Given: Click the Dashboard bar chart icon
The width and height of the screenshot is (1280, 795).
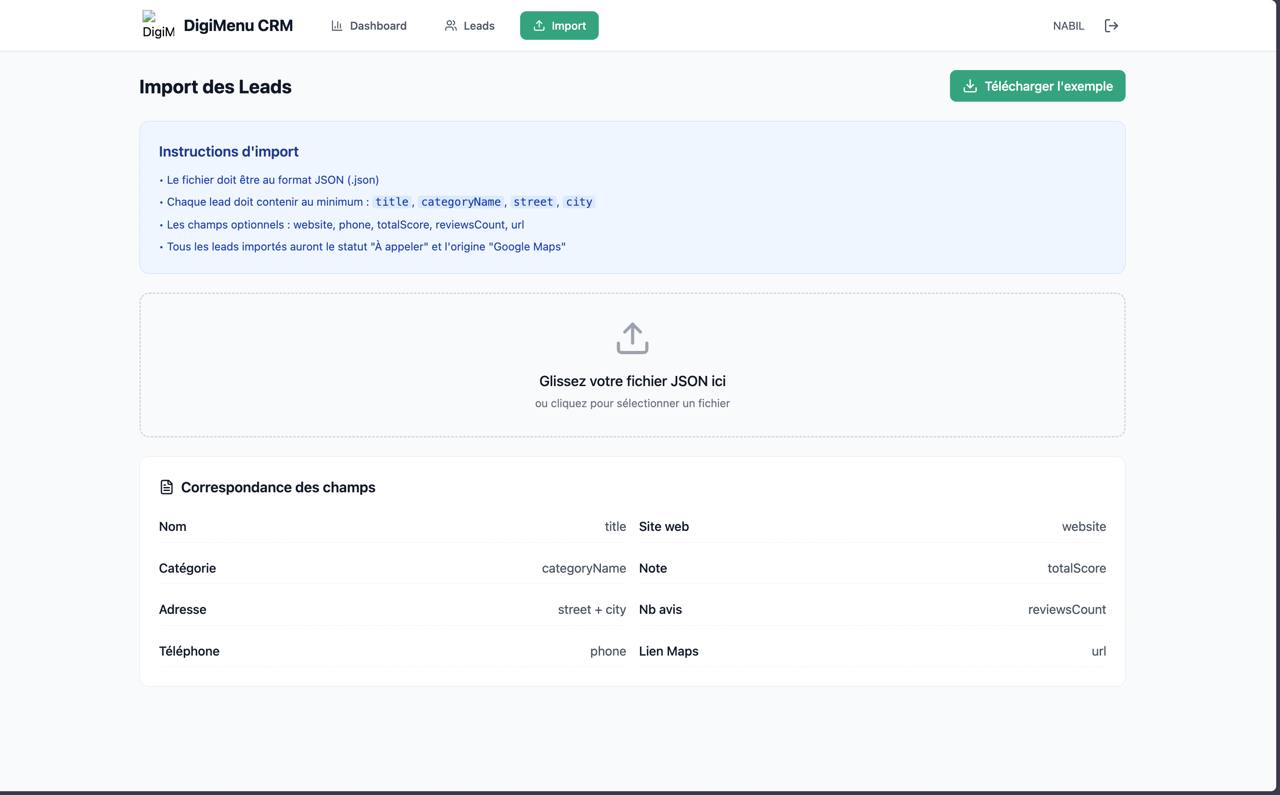Looking at the screenshot, I should click(x=337, y=26).
